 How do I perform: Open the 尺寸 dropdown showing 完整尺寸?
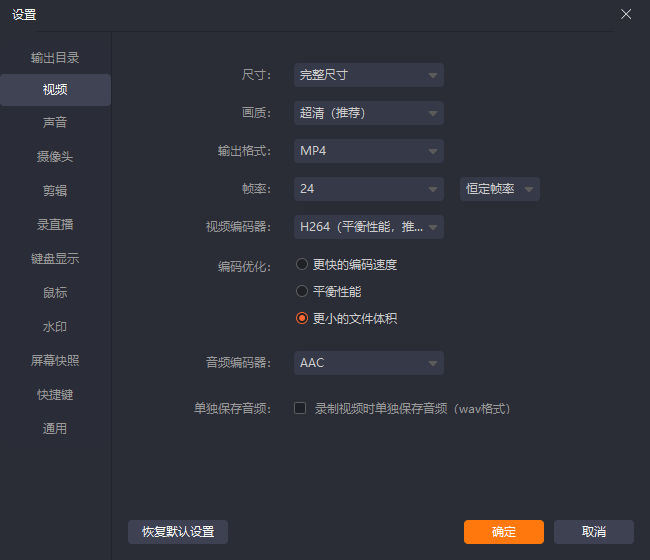368,75
